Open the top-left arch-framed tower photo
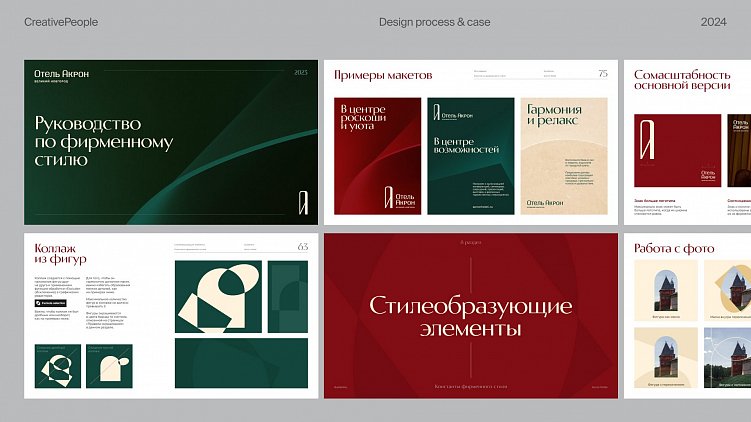The image size is (751, 422). 666,290
